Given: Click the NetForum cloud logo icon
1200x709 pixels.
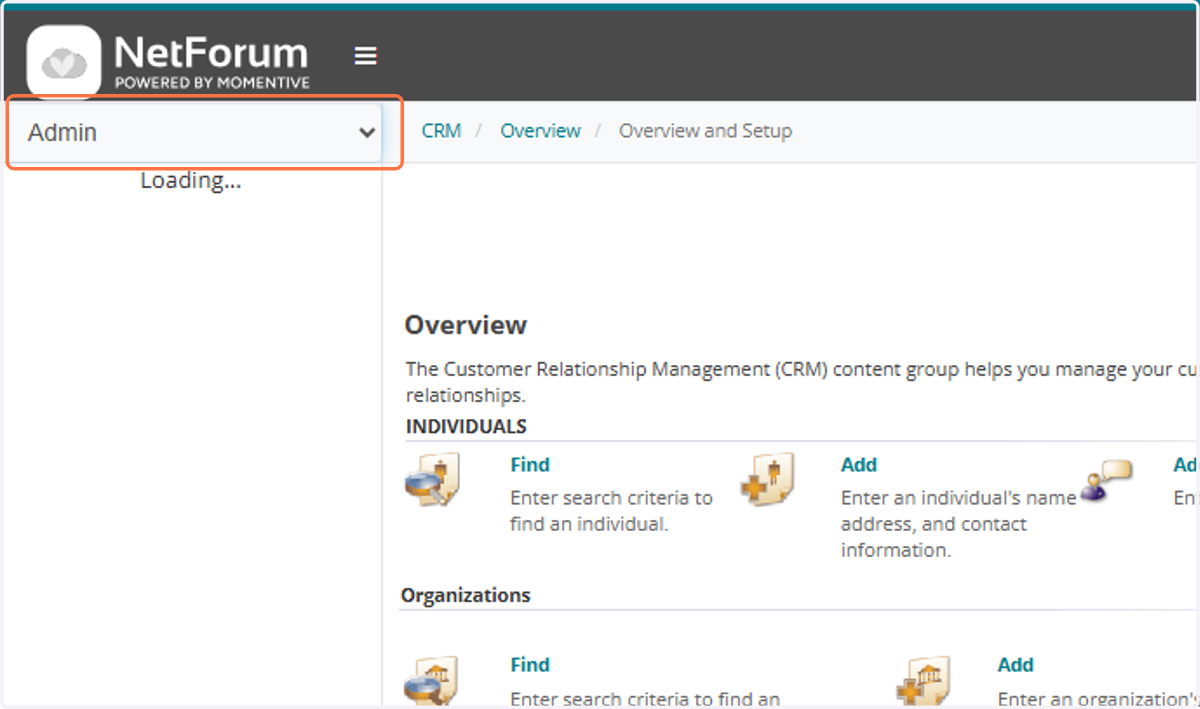Looking at the screenshot, I should (64, 62).
